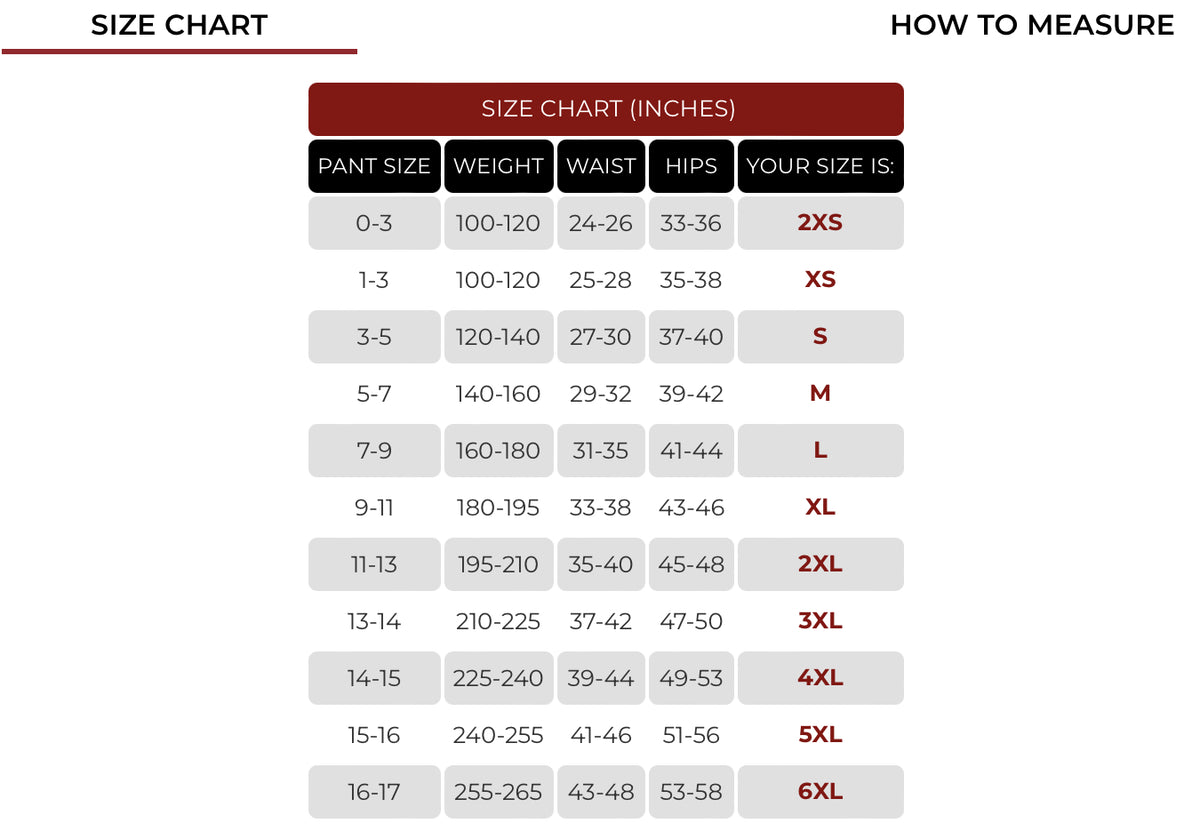Click the Waist column header
The image size is (1200, 831).
pyautogui.click(x=601, y=166)
